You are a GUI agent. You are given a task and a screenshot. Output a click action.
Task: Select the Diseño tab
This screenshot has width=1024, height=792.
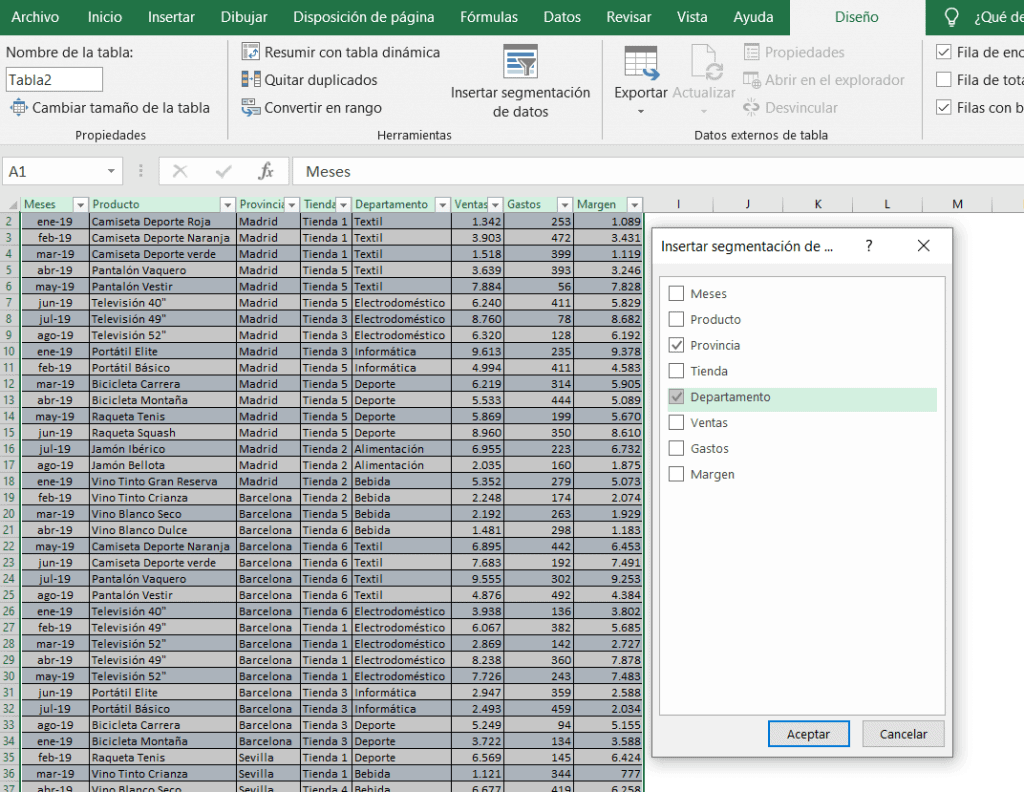(856, 17)
